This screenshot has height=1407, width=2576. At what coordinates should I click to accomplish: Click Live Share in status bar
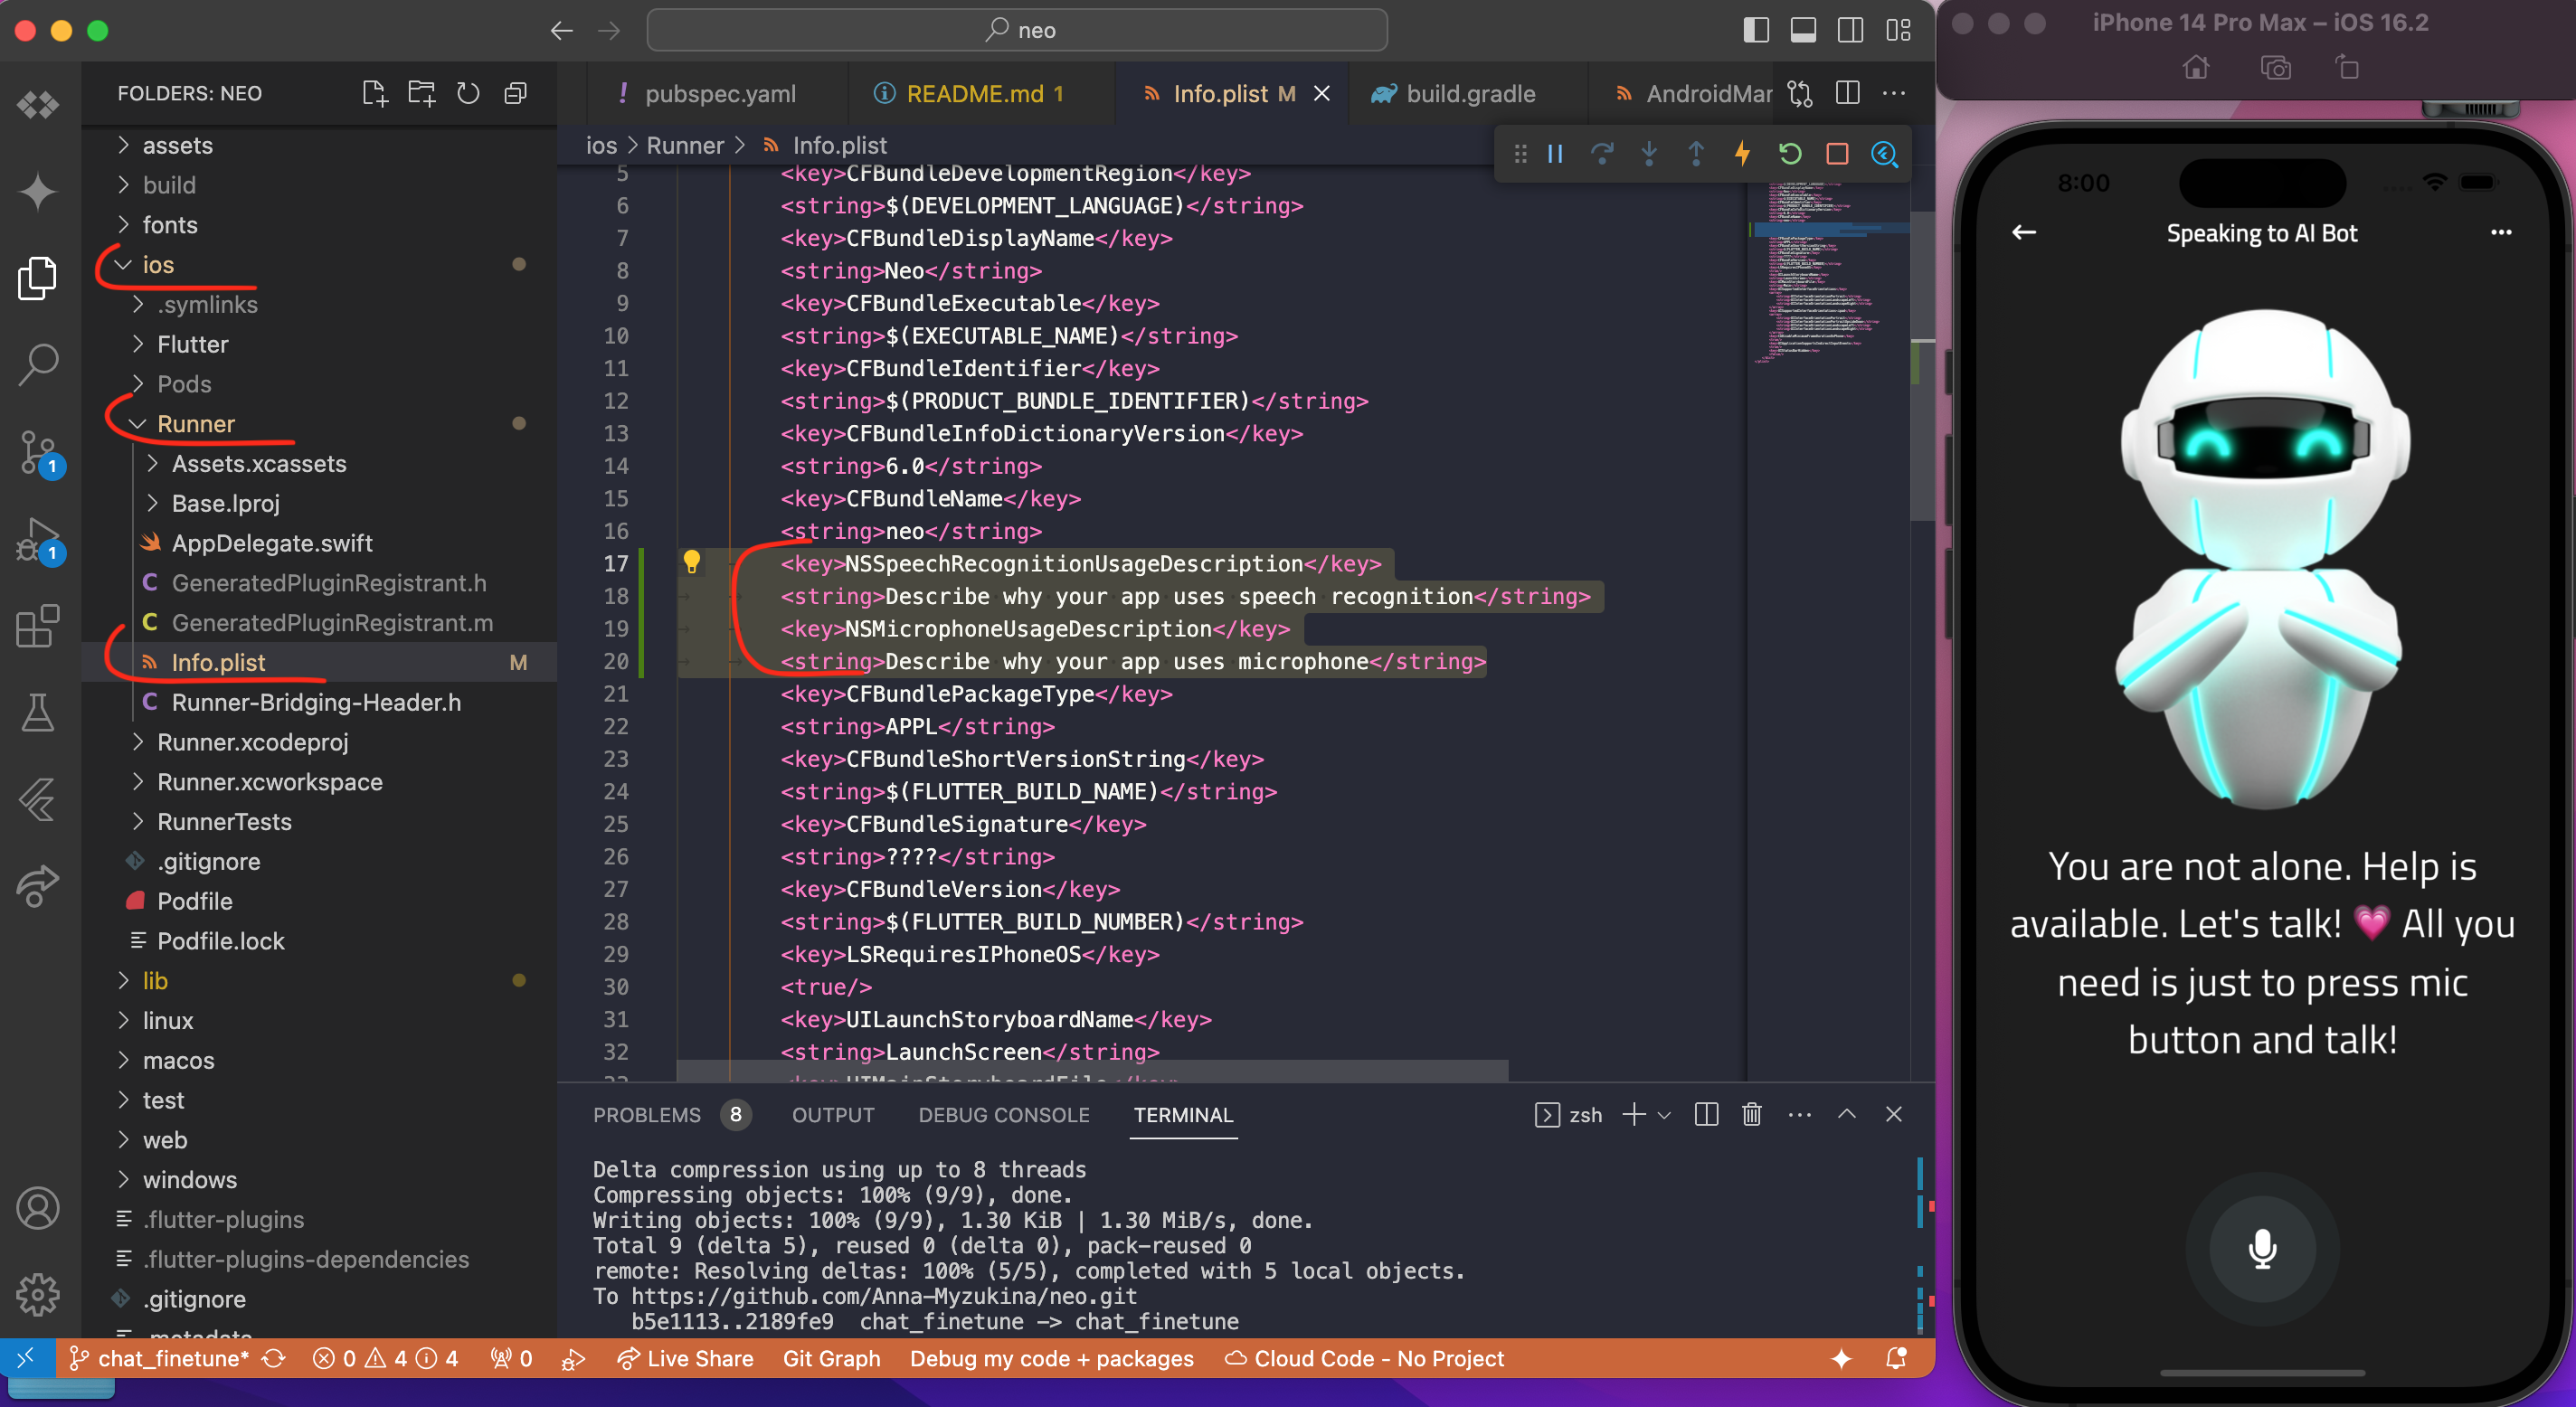[x=686, y=1359]
